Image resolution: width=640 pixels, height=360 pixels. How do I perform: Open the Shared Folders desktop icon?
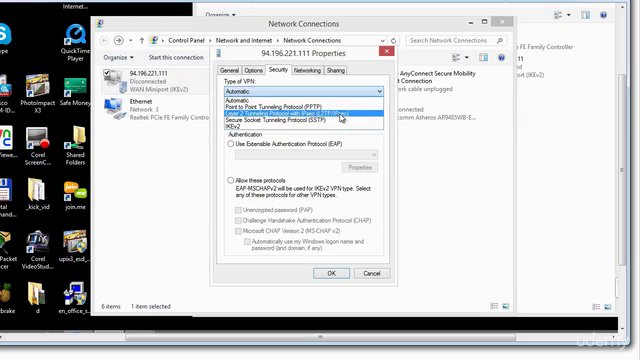(x=76, y=145)
